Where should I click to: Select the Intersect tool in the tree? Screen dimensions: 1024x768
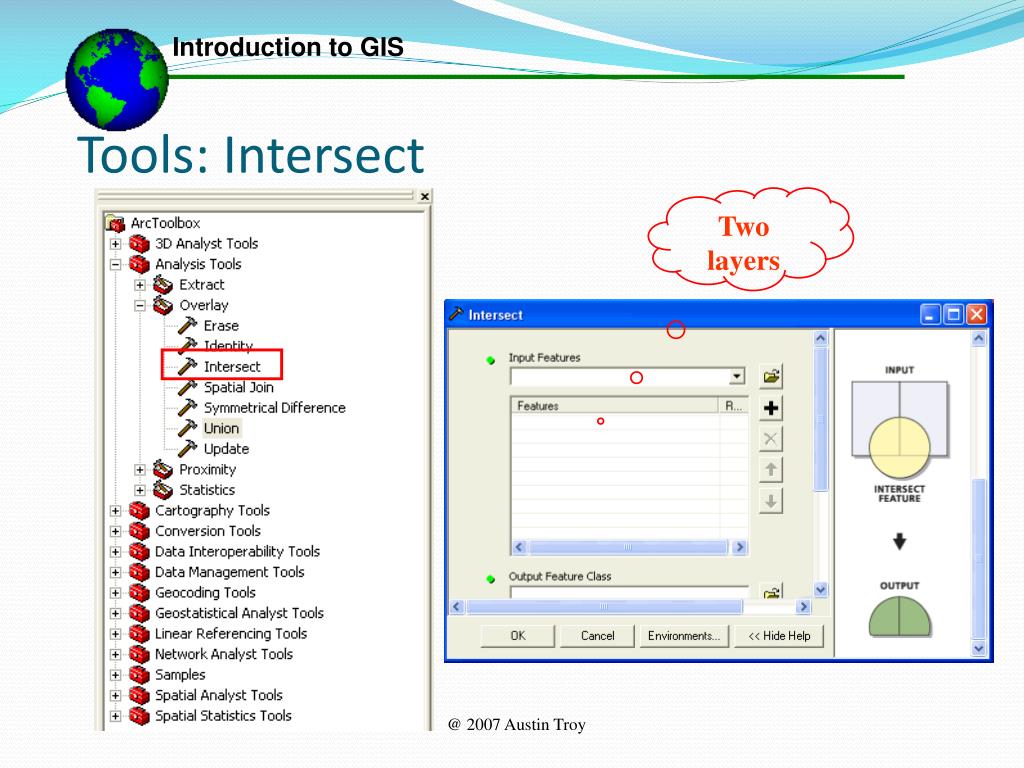pyautogui.click(x=232, y=367)
